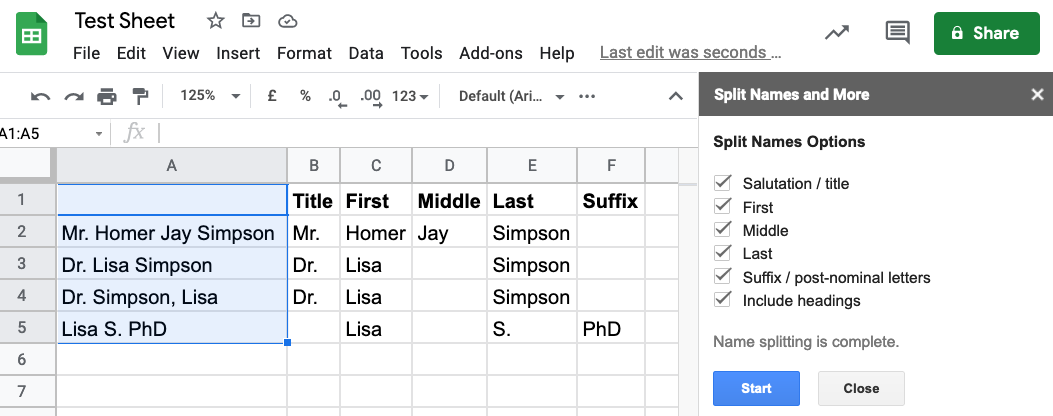This screenshot has width=1053, height=416.
Task: Select column D header
Action: 450,165
